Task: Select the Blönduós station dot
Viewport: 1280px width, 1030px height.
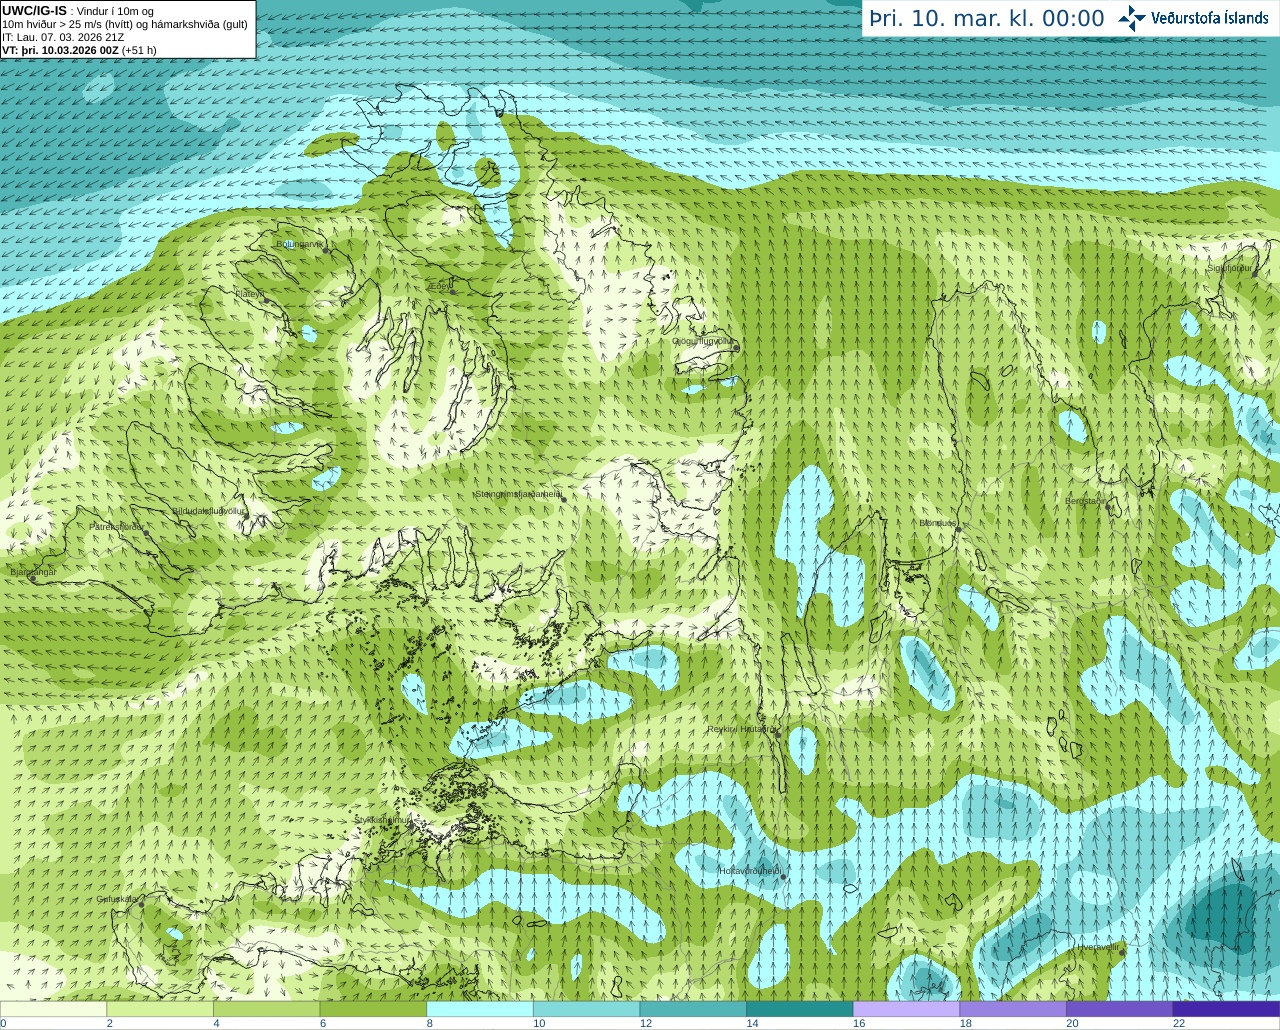Action: [958, 530]
